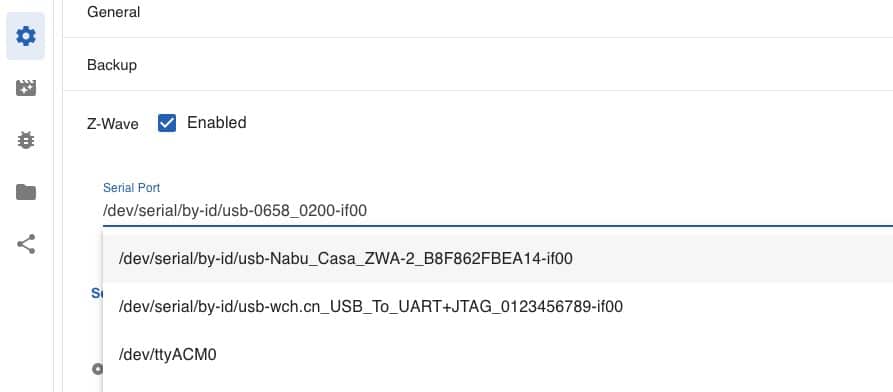Open Store using the folder sidebar icon
This screenshot has width=893, height=392.
(x=26, y=192)
